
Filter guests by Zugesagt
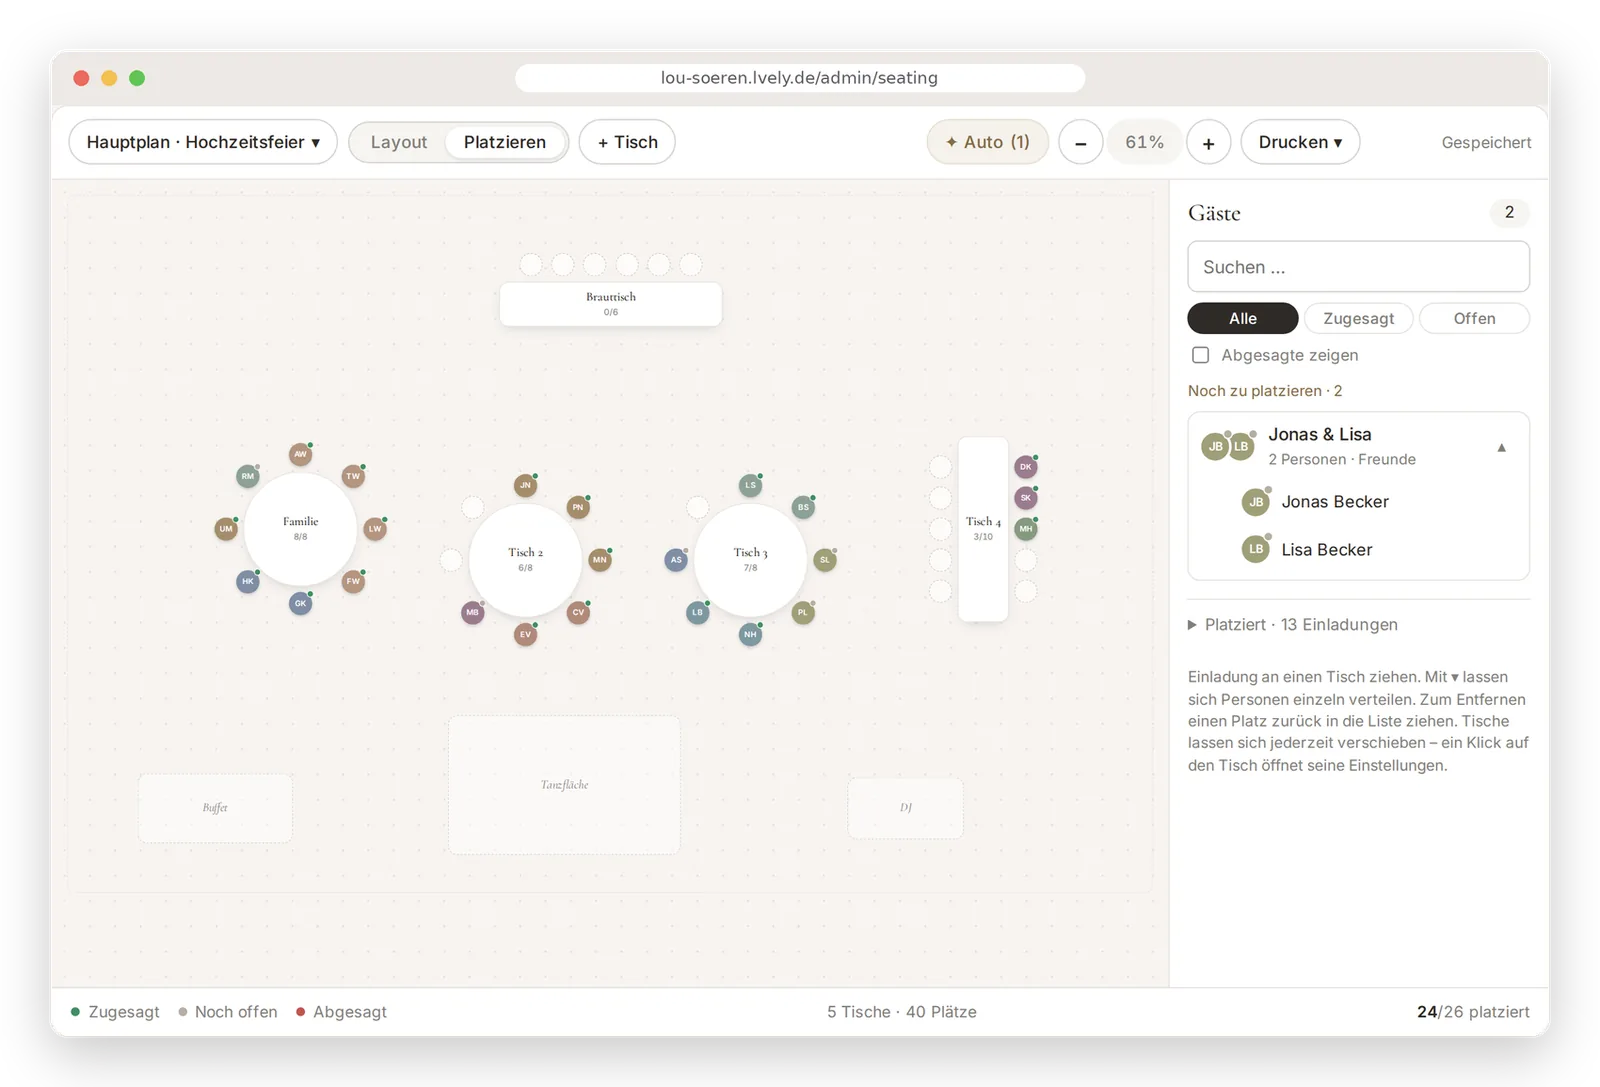(1358, 318)
